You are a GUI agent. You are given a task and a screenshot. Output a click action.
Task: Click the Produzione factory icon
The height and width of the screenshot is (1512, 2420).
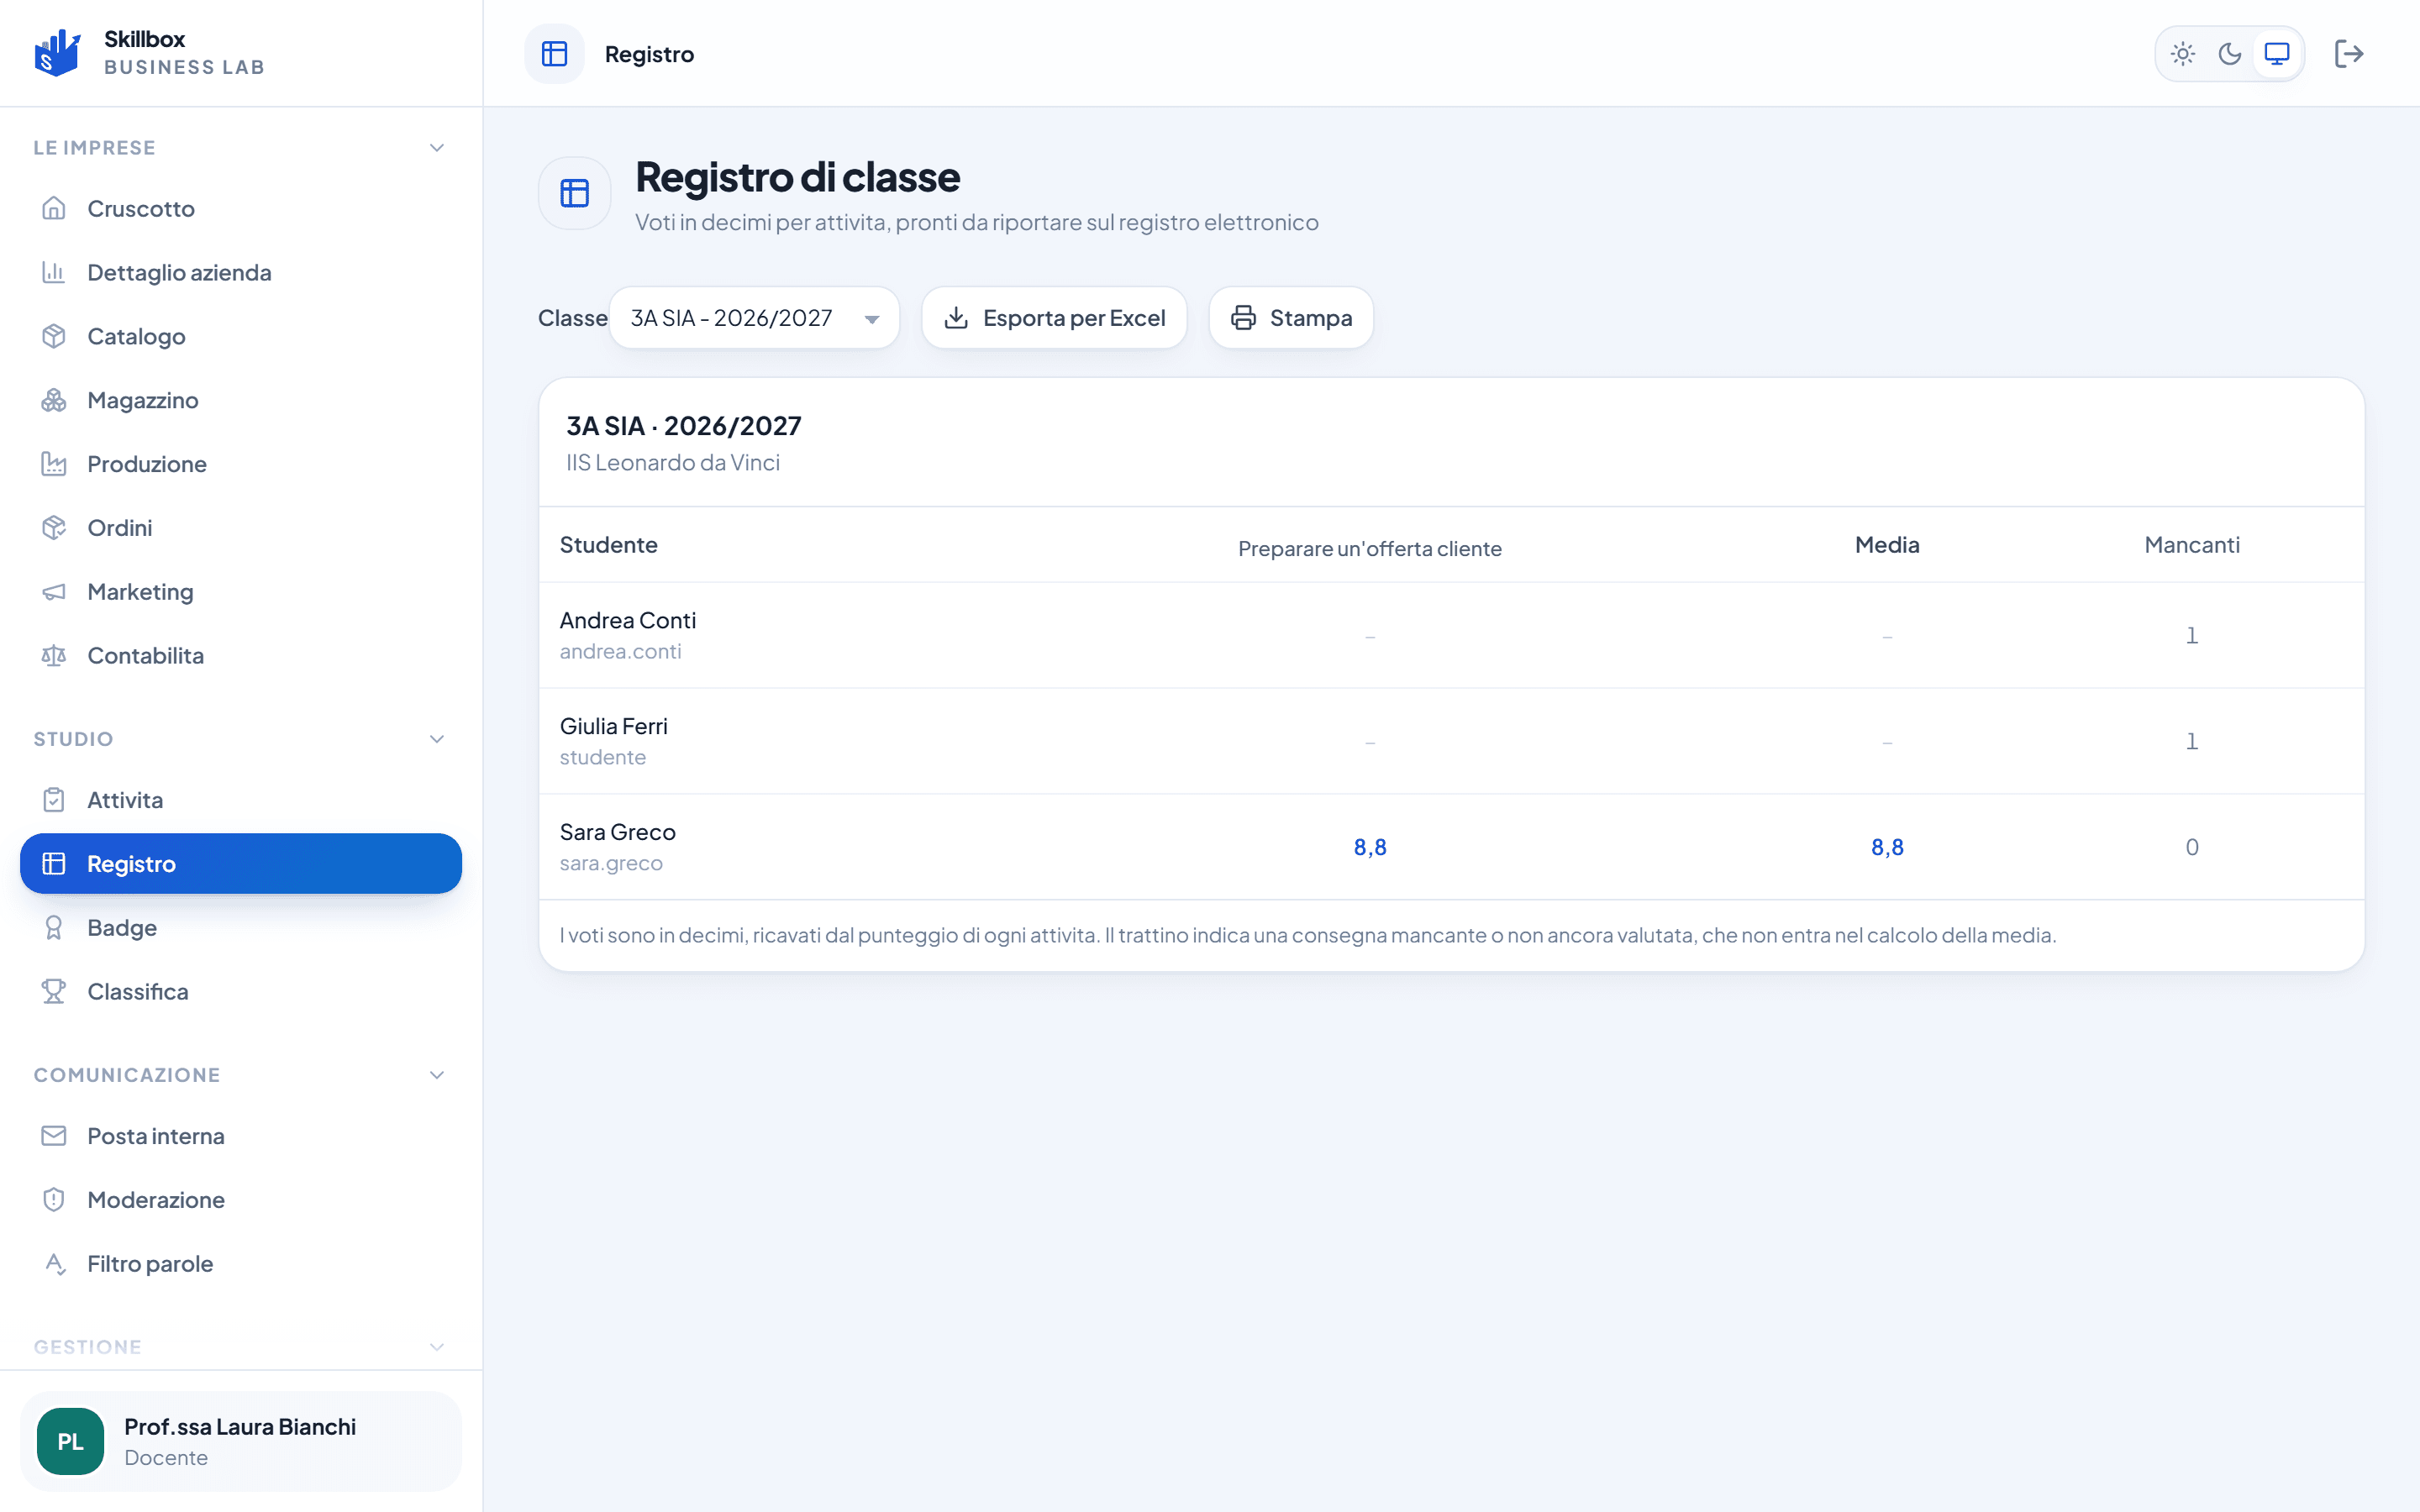54,464
